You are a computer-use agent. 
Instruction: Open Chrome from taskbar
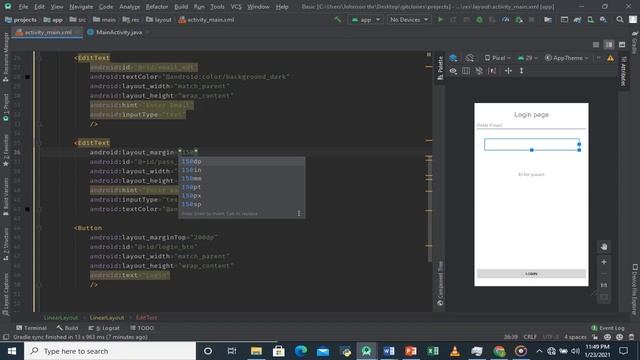pos(499,351)
